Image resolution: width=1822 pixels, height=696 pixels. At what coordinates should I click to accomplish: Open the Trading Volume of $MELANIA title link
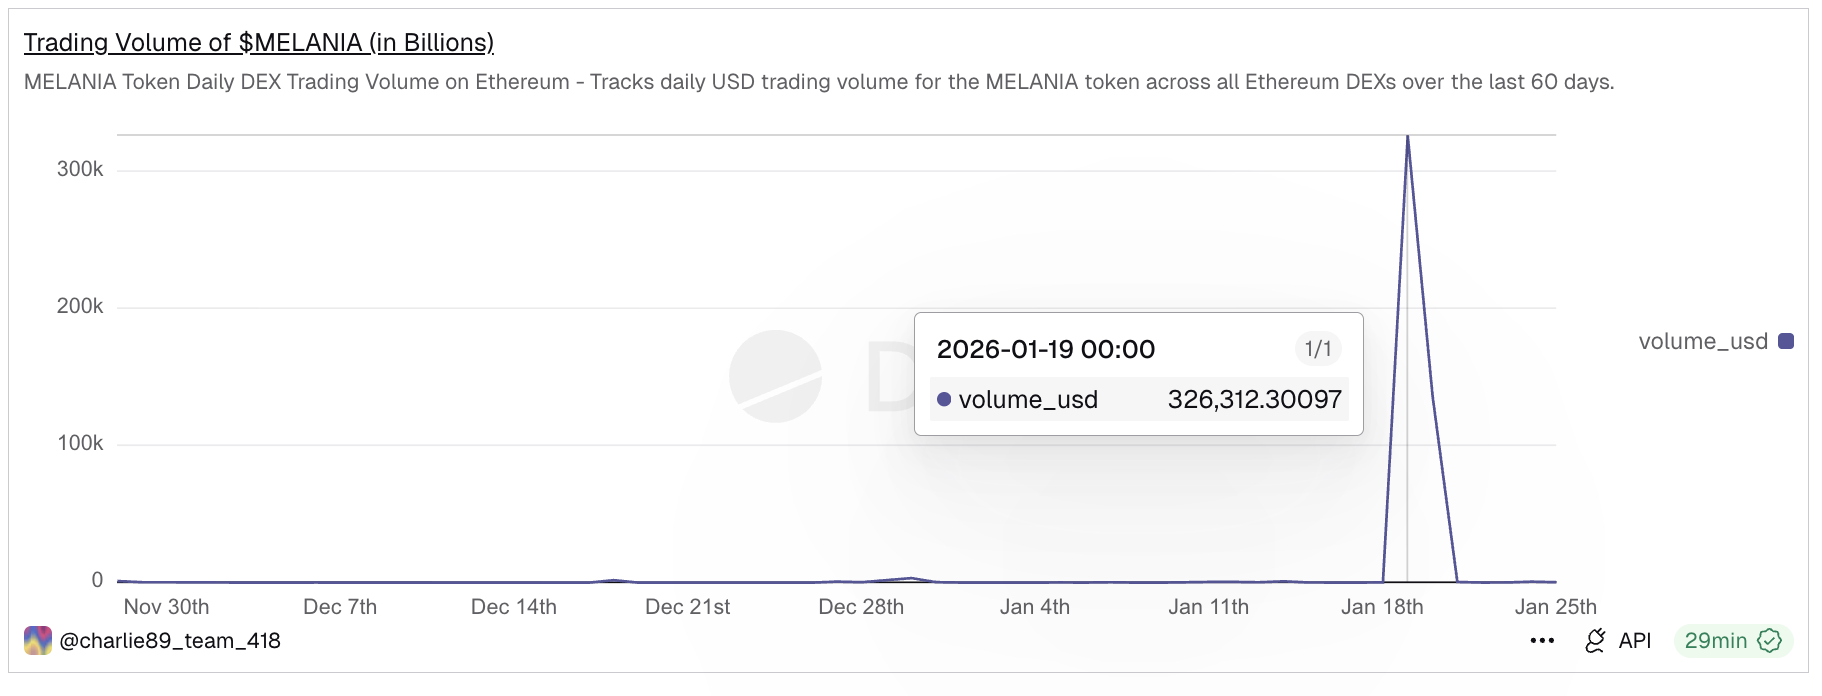point(259,43)
